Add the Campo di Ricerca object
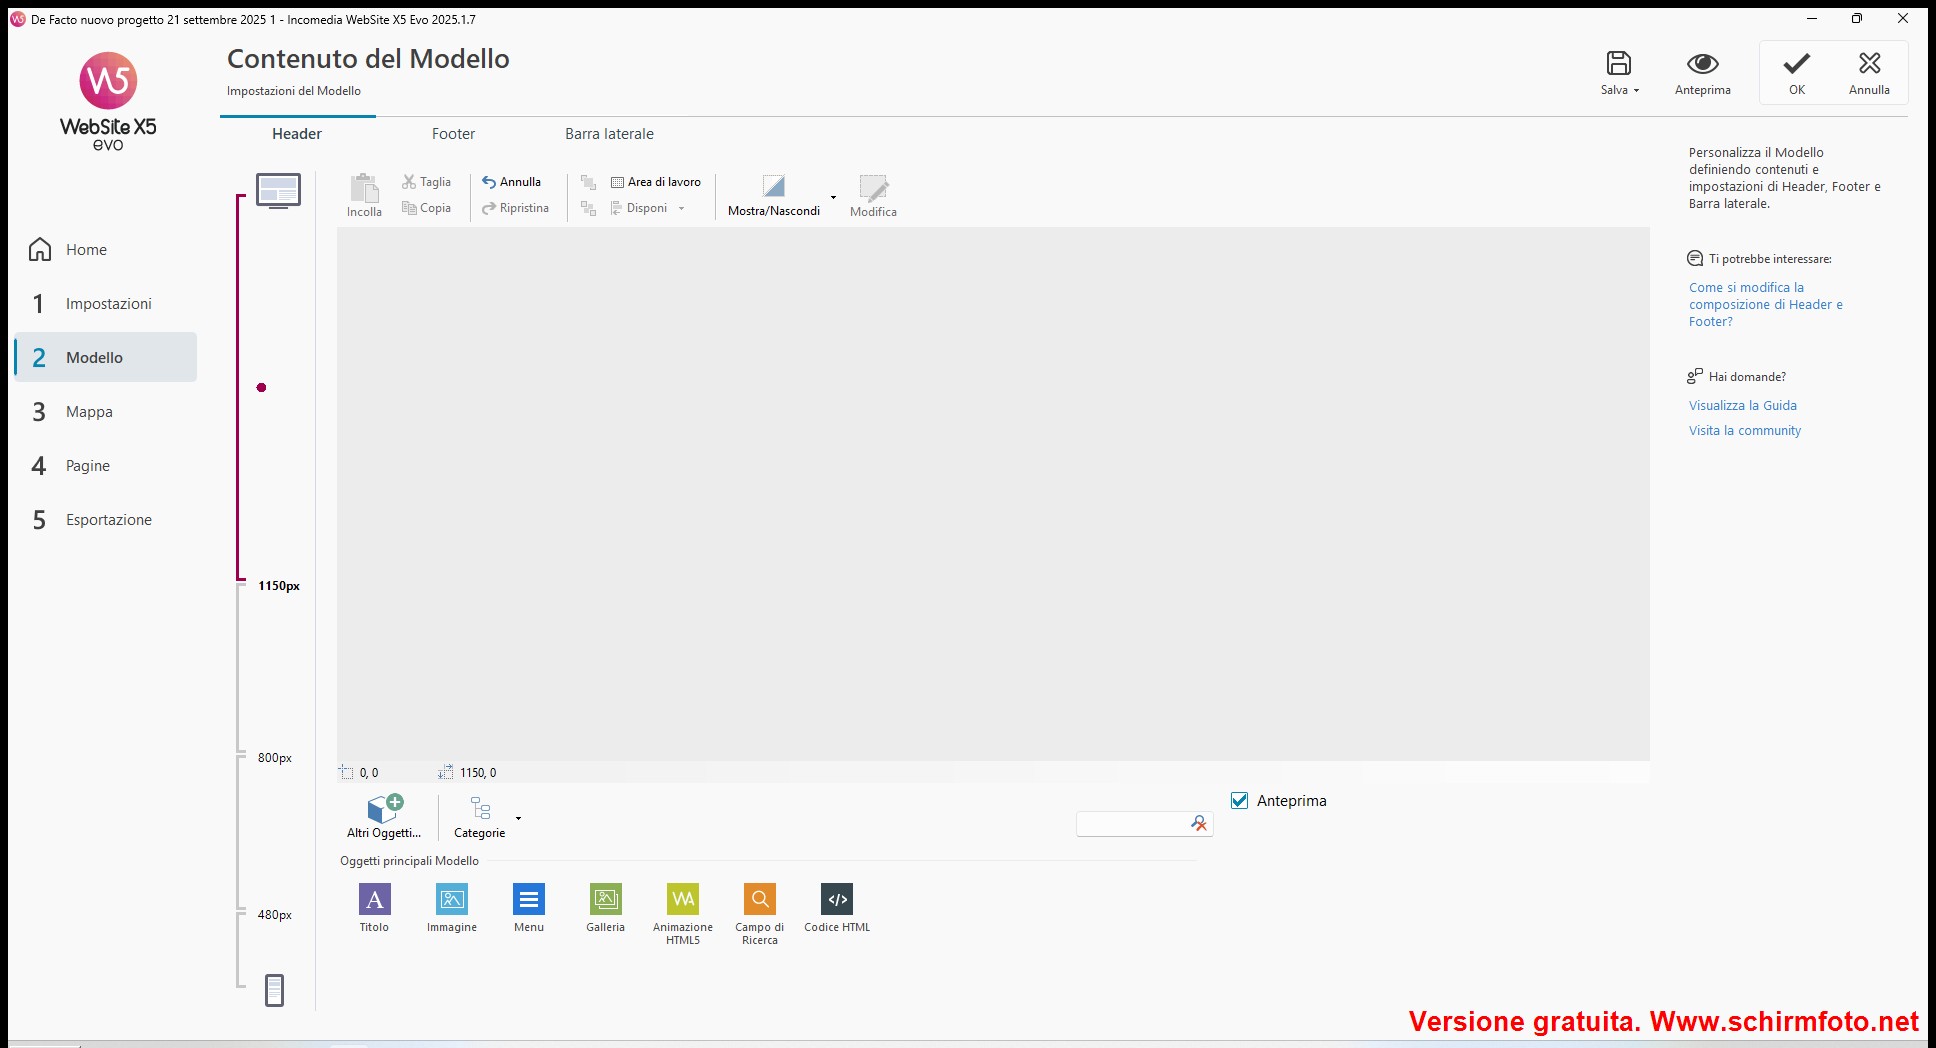Image resolution: width=1936 pixels, height=1048 pixels. coord(760,900)
